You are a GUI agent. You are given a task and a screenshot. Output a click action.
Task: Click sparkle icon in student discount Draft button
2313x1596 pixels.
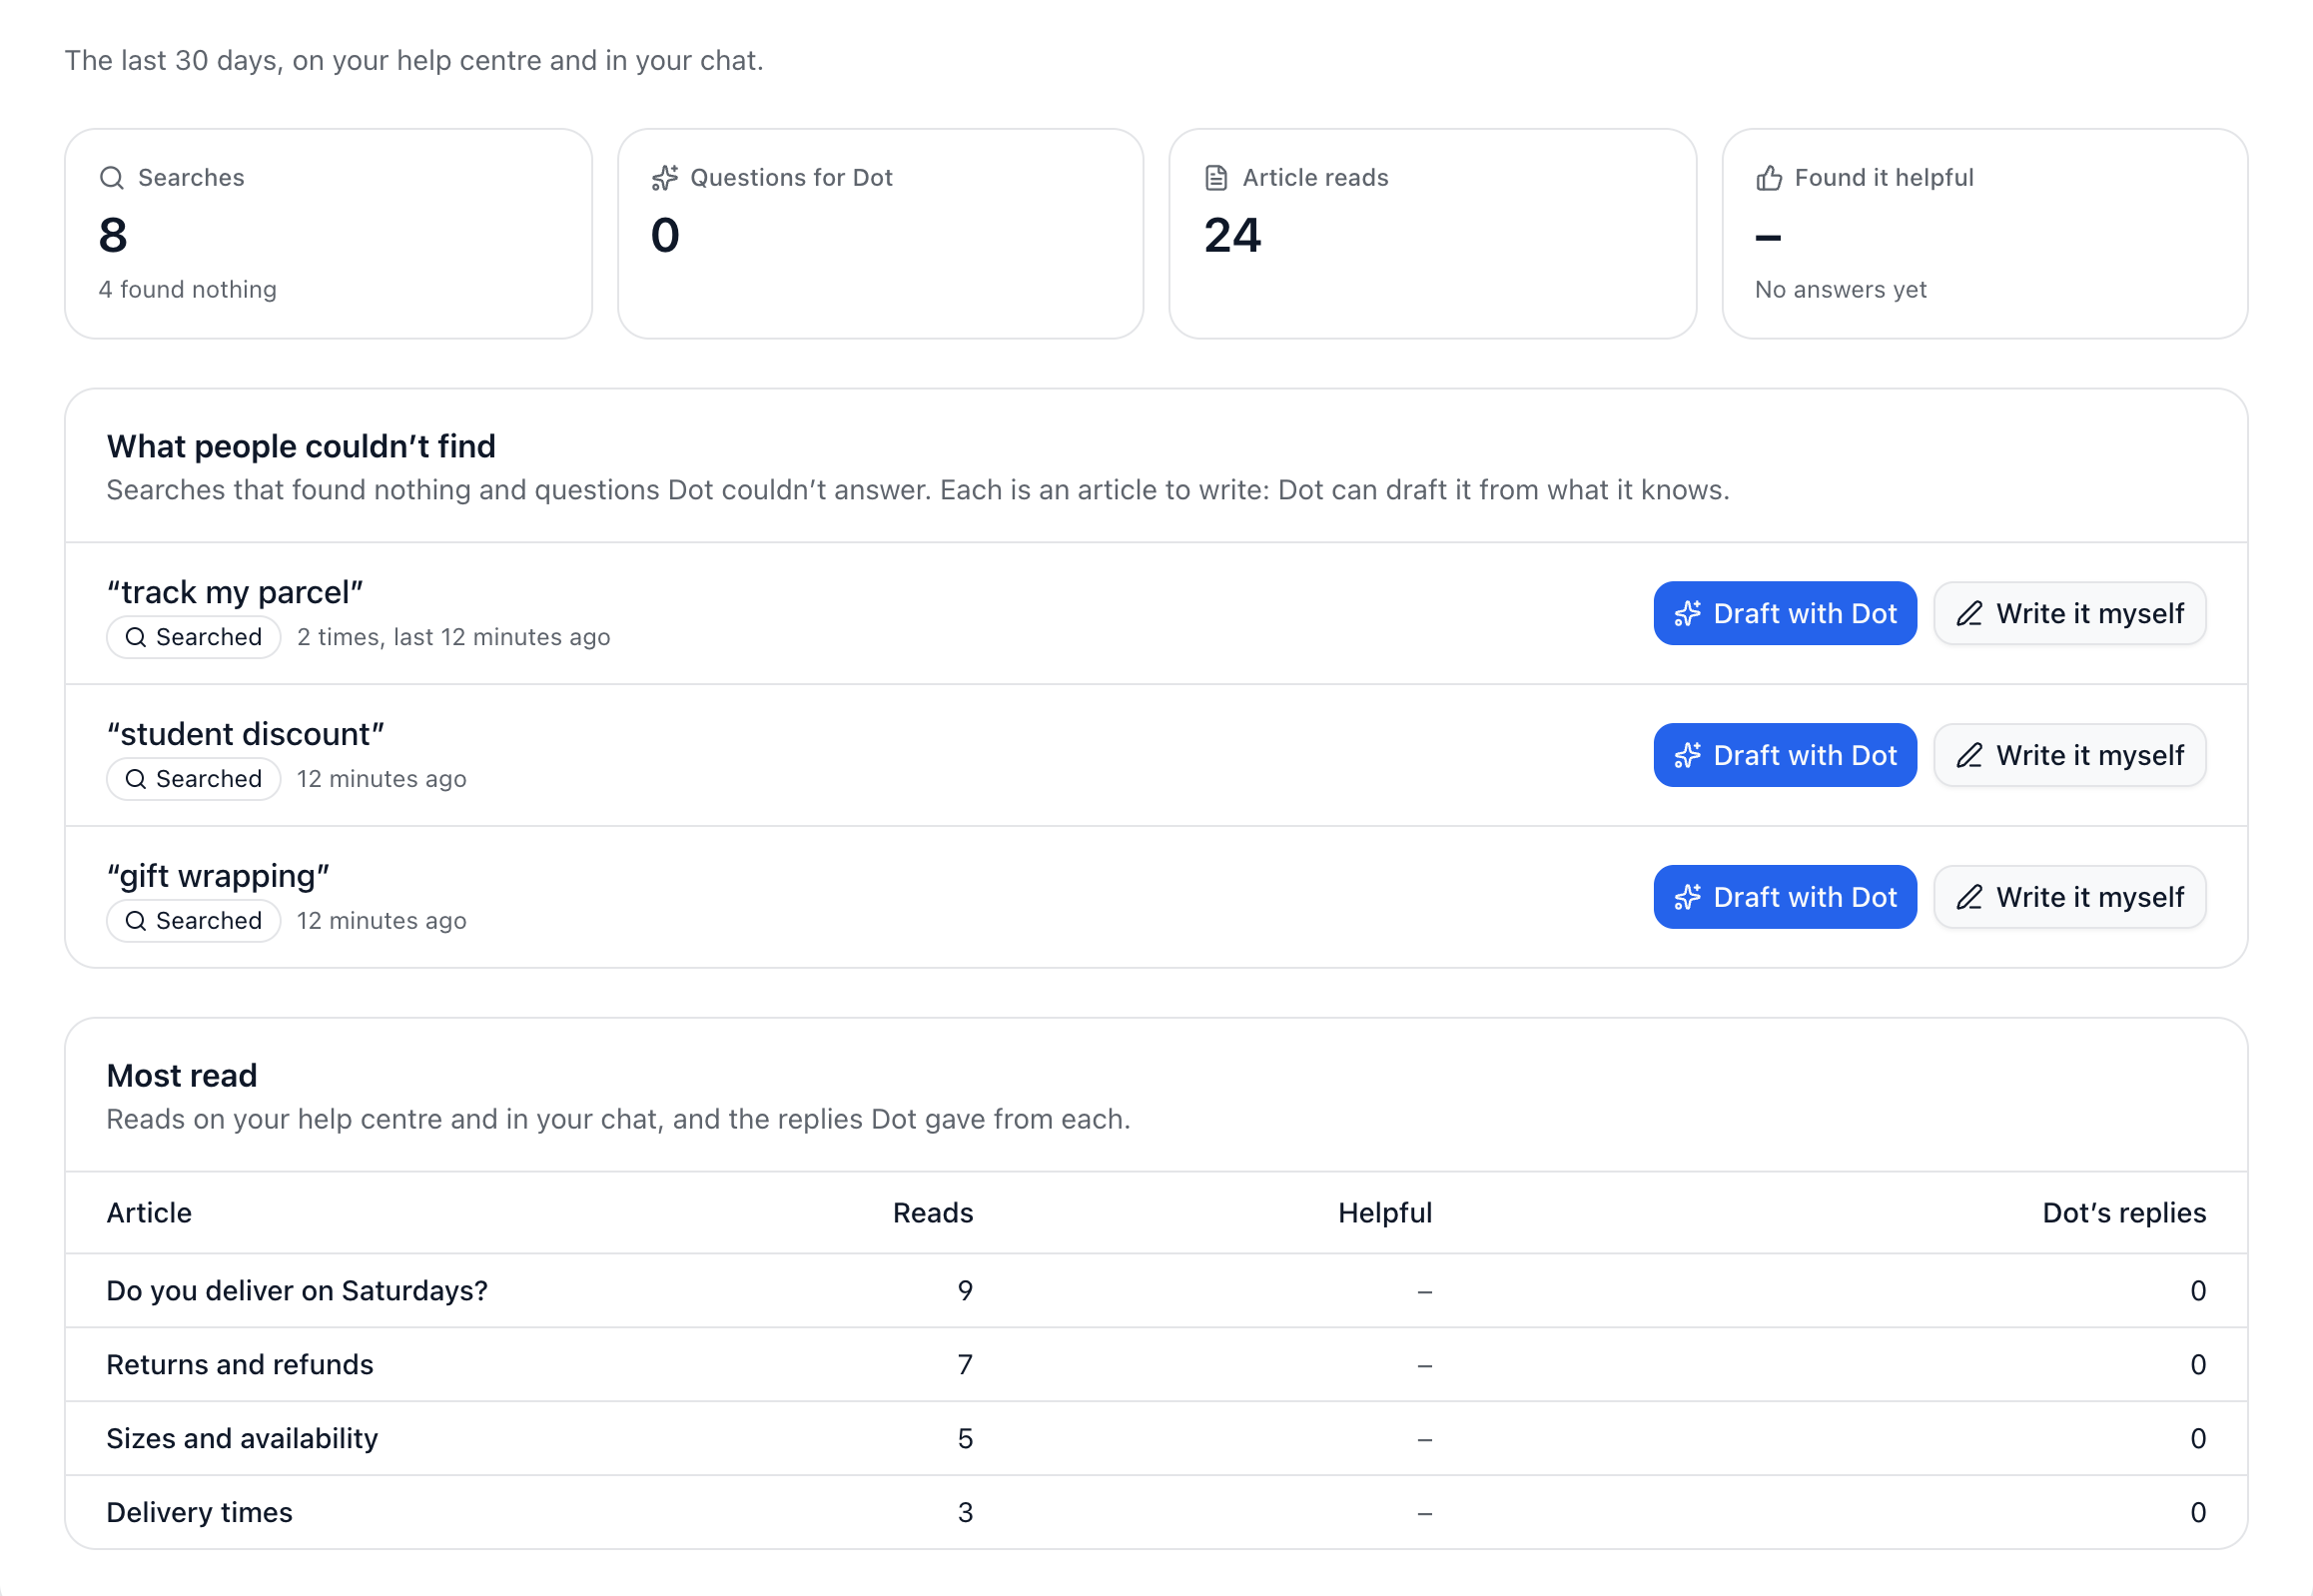point(1688,756)
